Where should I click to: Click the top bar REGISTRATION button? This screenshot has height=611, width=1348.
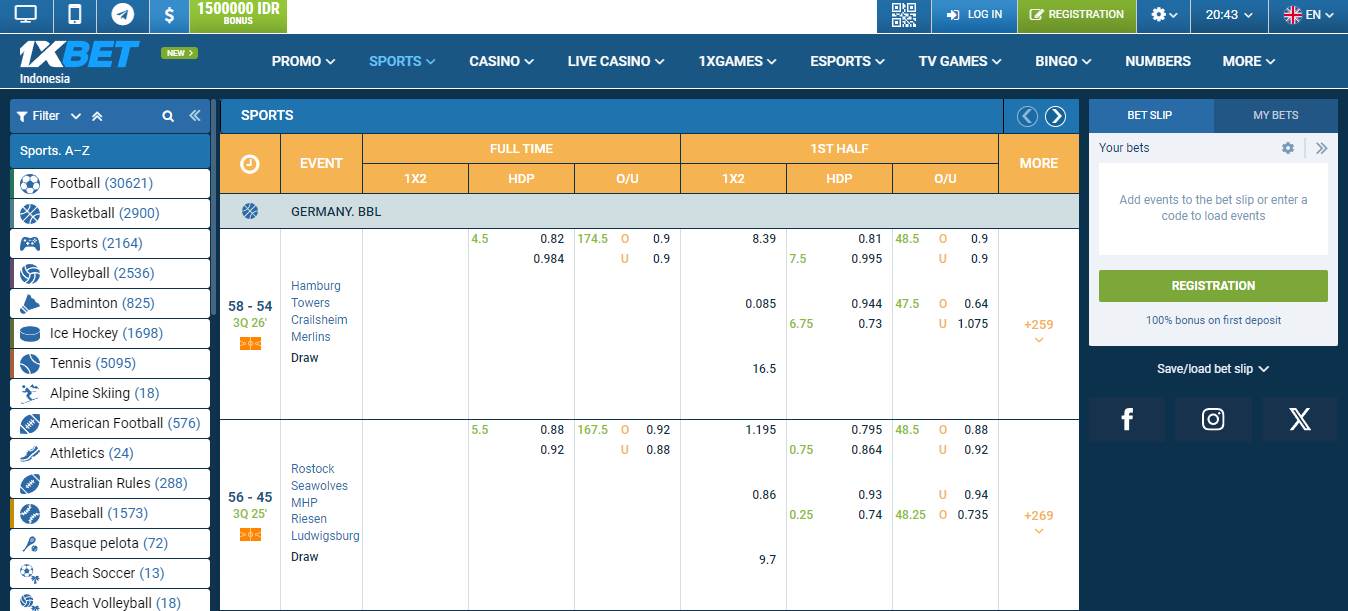click(1077, 15)
